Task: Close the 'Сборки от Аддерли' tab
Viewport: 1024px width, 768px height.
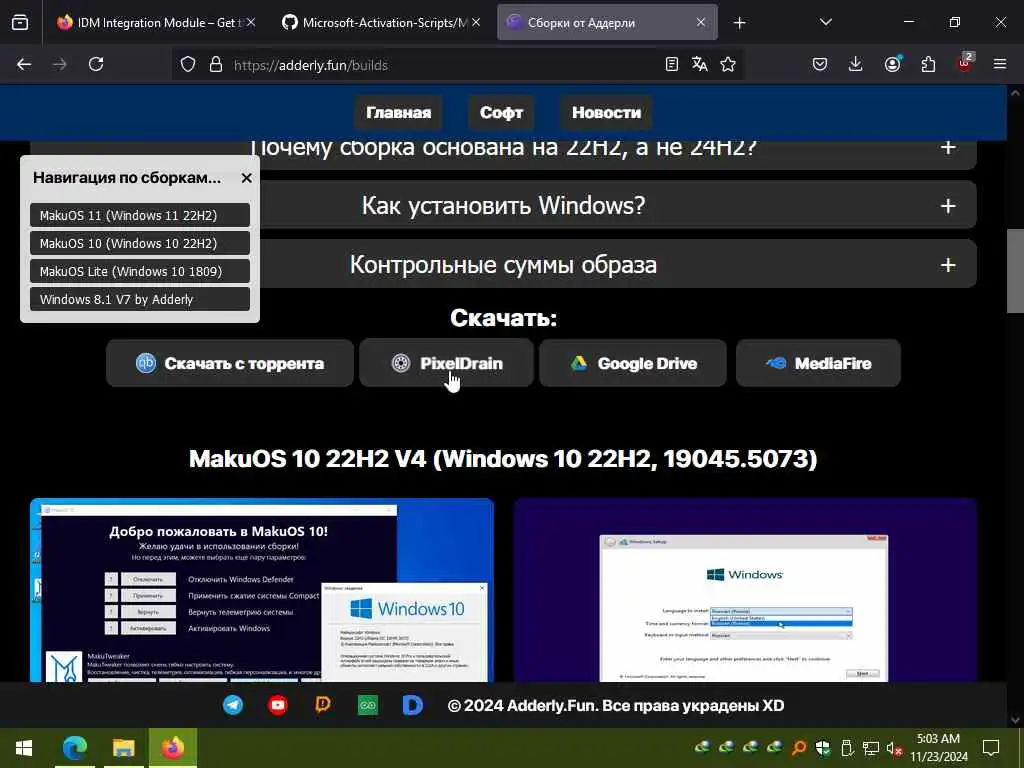Action: point(701,23)
